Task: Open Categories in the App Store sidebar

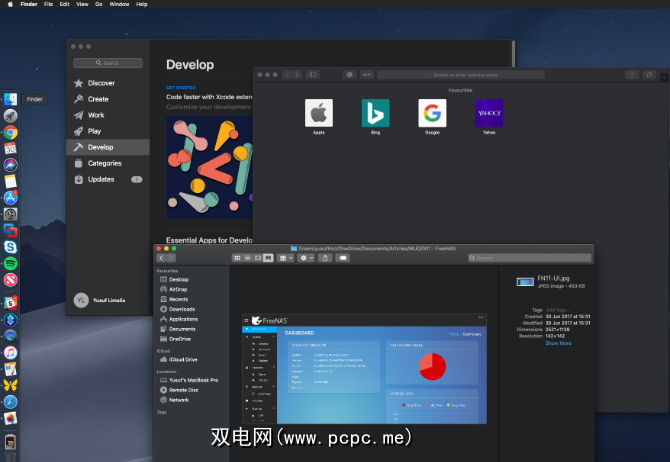Action: [x=104, y=163]
